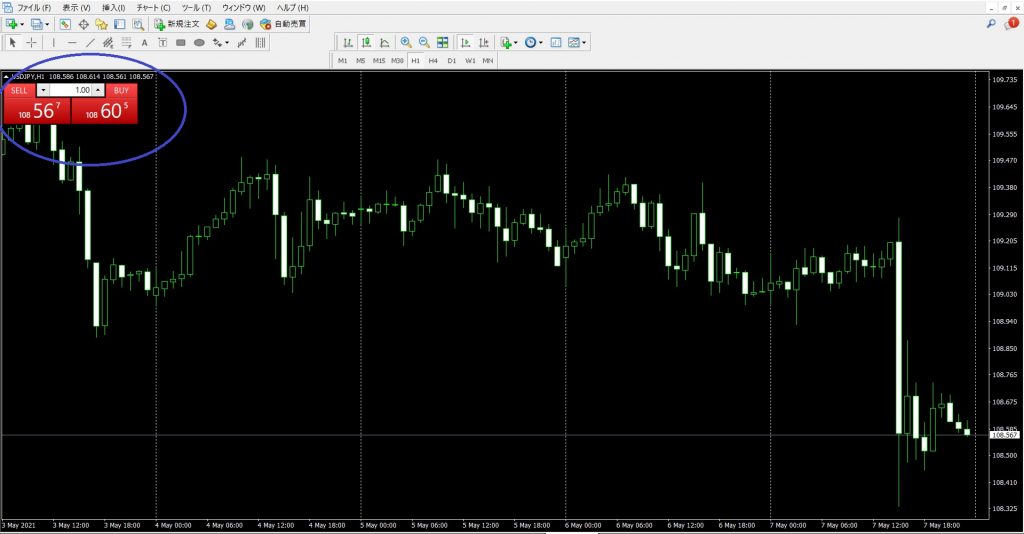This screenshot has height=534, width=1024.
Task: Add a text label with the A tool
Action: [x=145, y=43]
